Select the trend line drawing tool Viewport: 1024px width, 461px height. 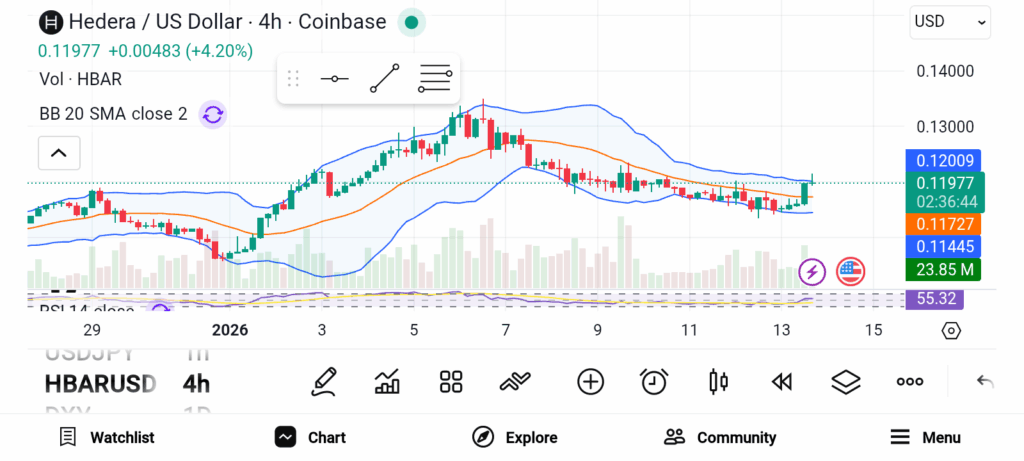[x=385, y=78]
